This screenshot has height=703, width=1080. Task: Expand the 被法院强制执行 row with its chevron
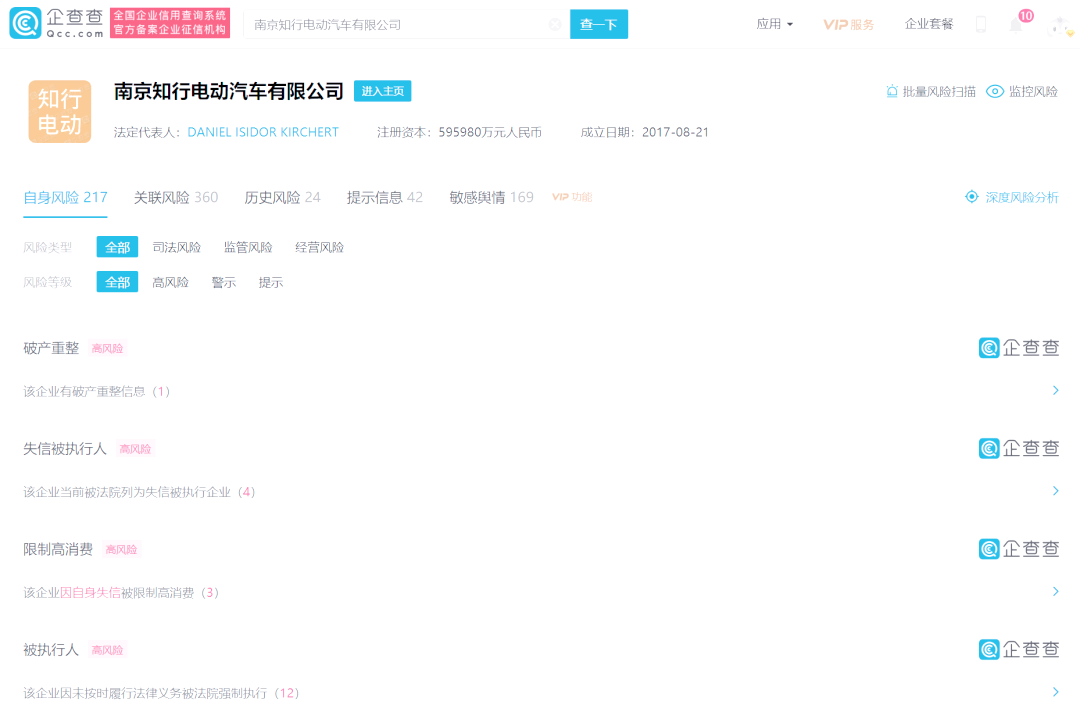[x=1055, y=692]
